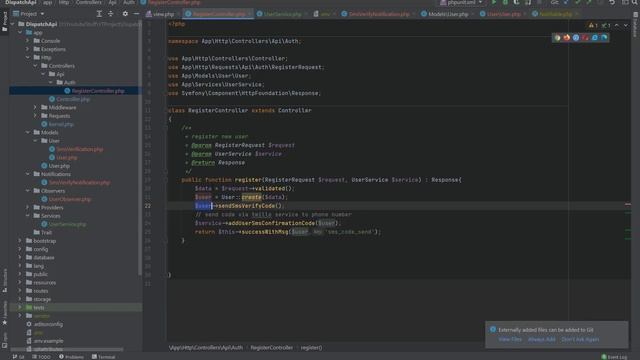Open file in Edge browser icon
Screen dimensions: 640x360
coord(604,38)
